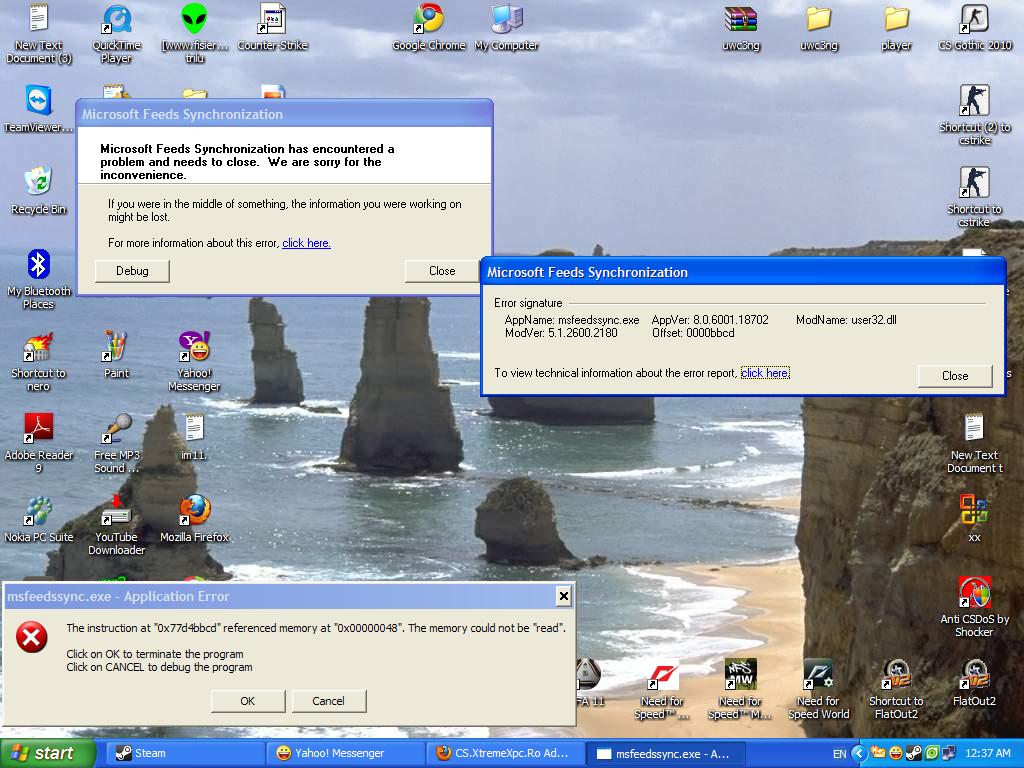Open Need for Speed M... desktop icon

click(x=741, y=689)
